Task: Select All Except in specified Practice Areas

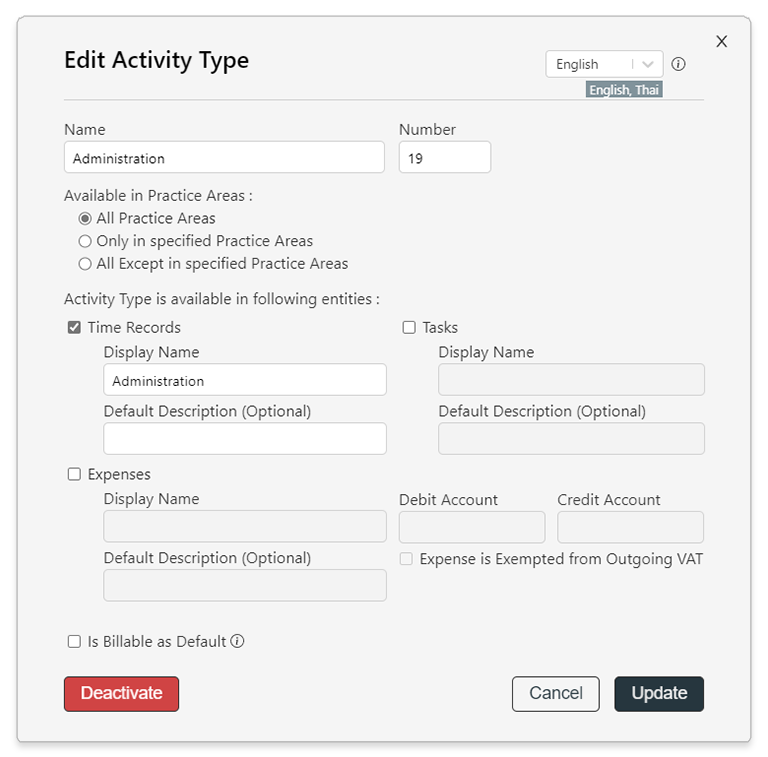Action: coord(85,264)
